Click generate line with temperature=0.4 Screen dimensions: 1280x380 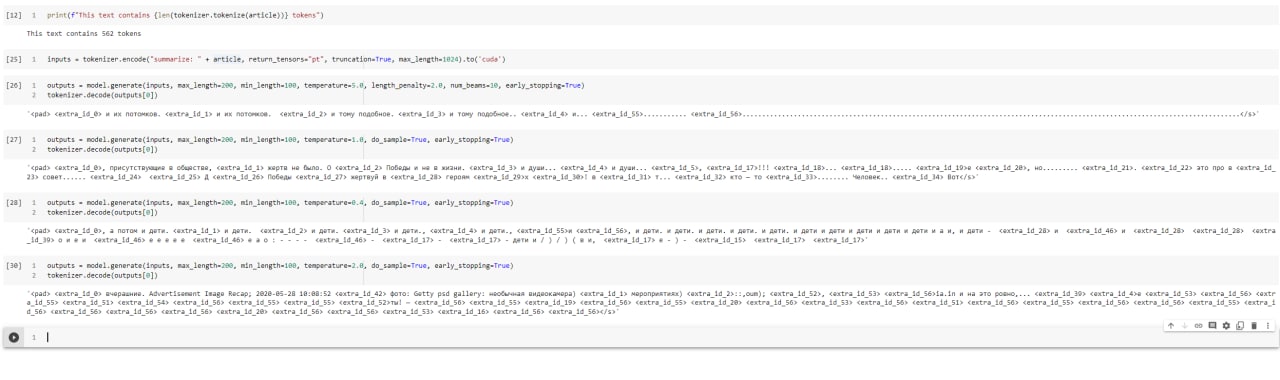[x=280, y=202]
